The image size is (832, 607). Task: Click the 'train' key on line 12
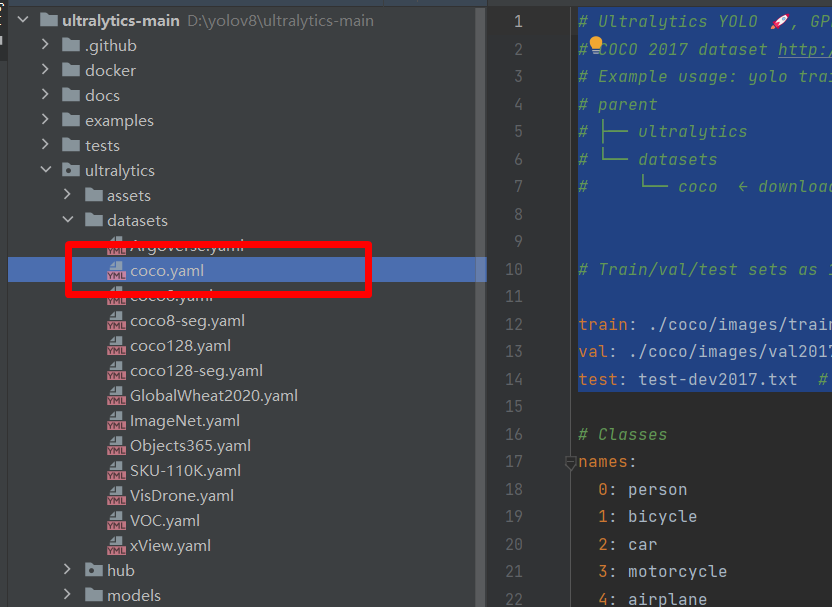[603, 324]
